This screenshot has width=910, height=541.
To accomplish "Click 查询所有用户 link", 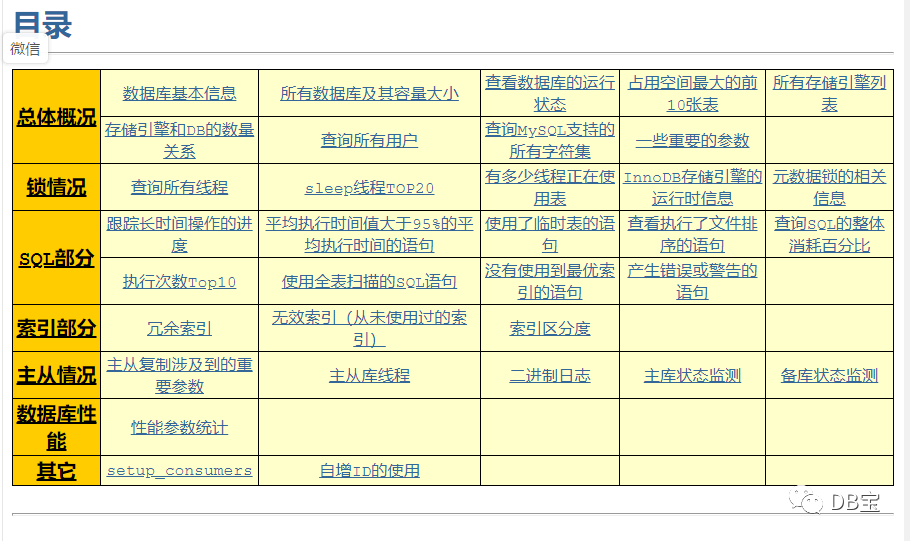I will coord(369,140).
